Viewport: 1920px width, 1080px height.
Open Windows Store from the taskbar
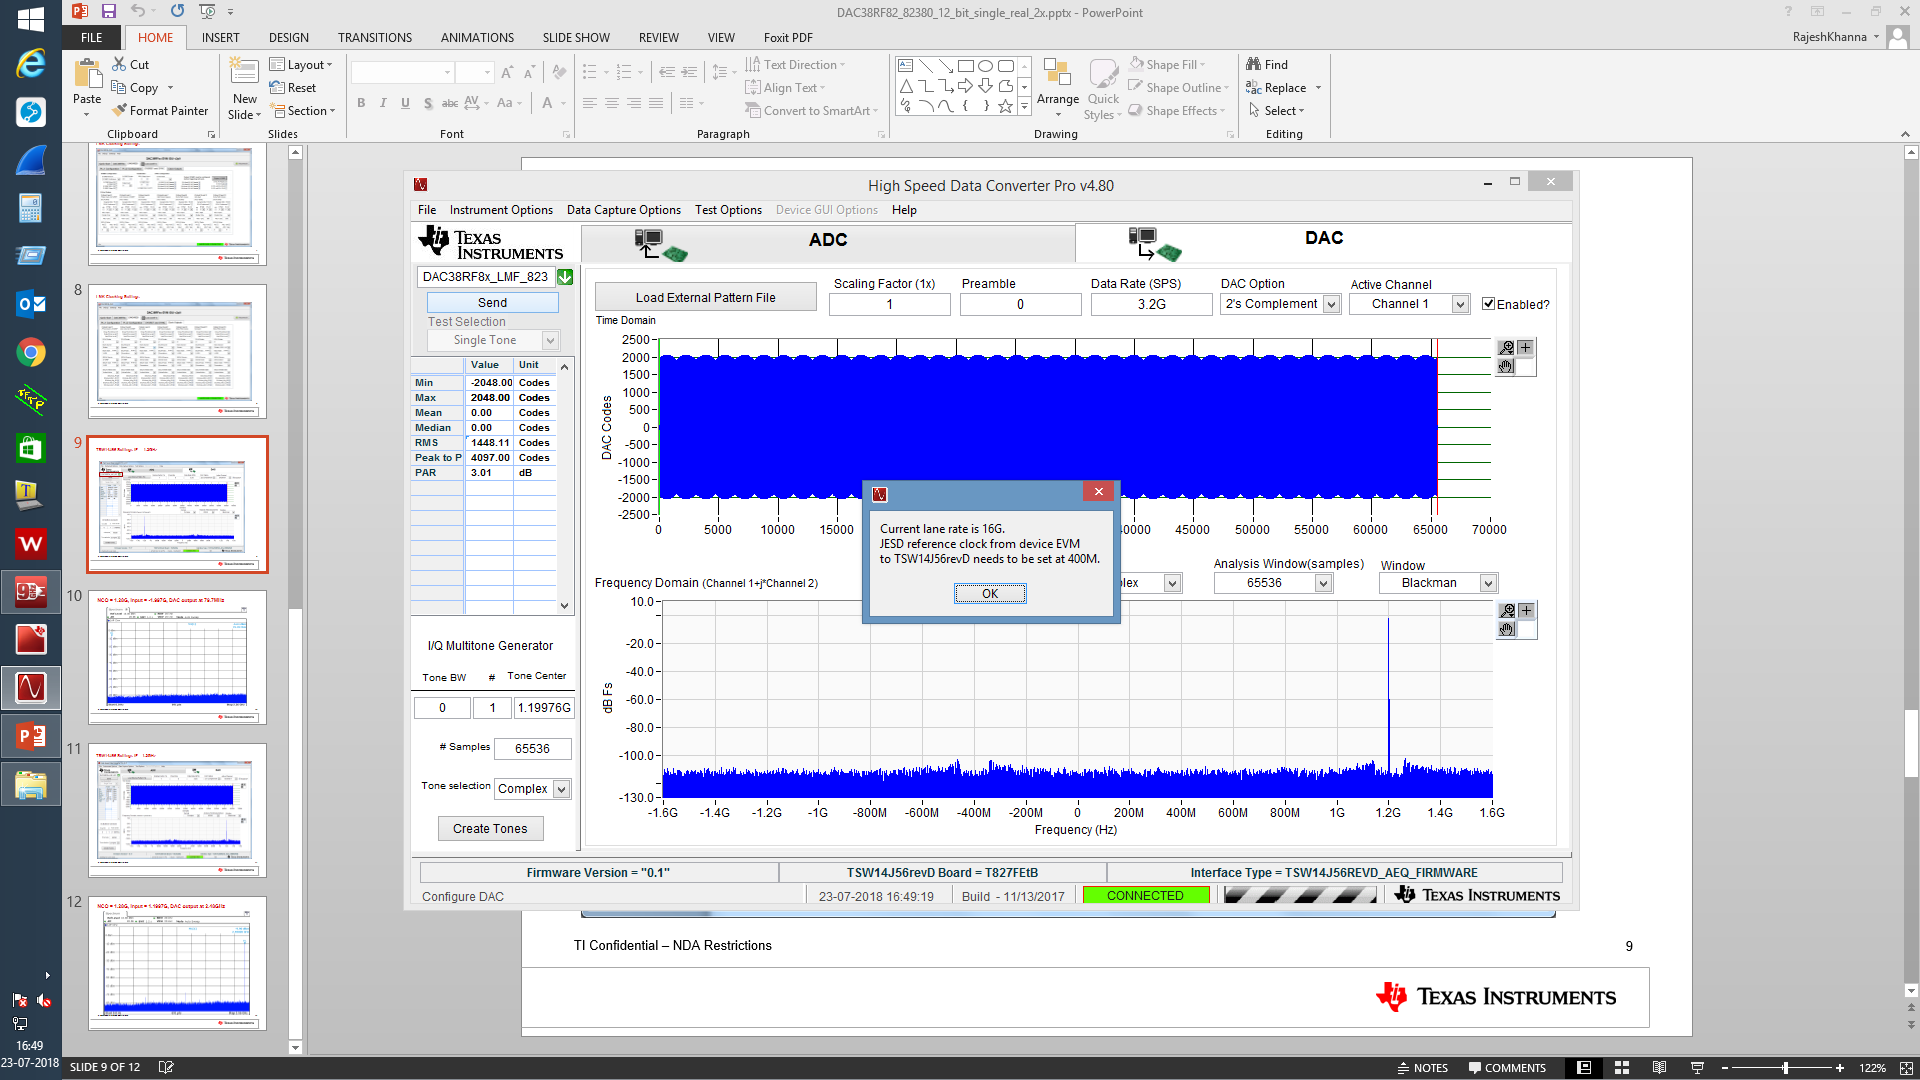click(31, 448)
